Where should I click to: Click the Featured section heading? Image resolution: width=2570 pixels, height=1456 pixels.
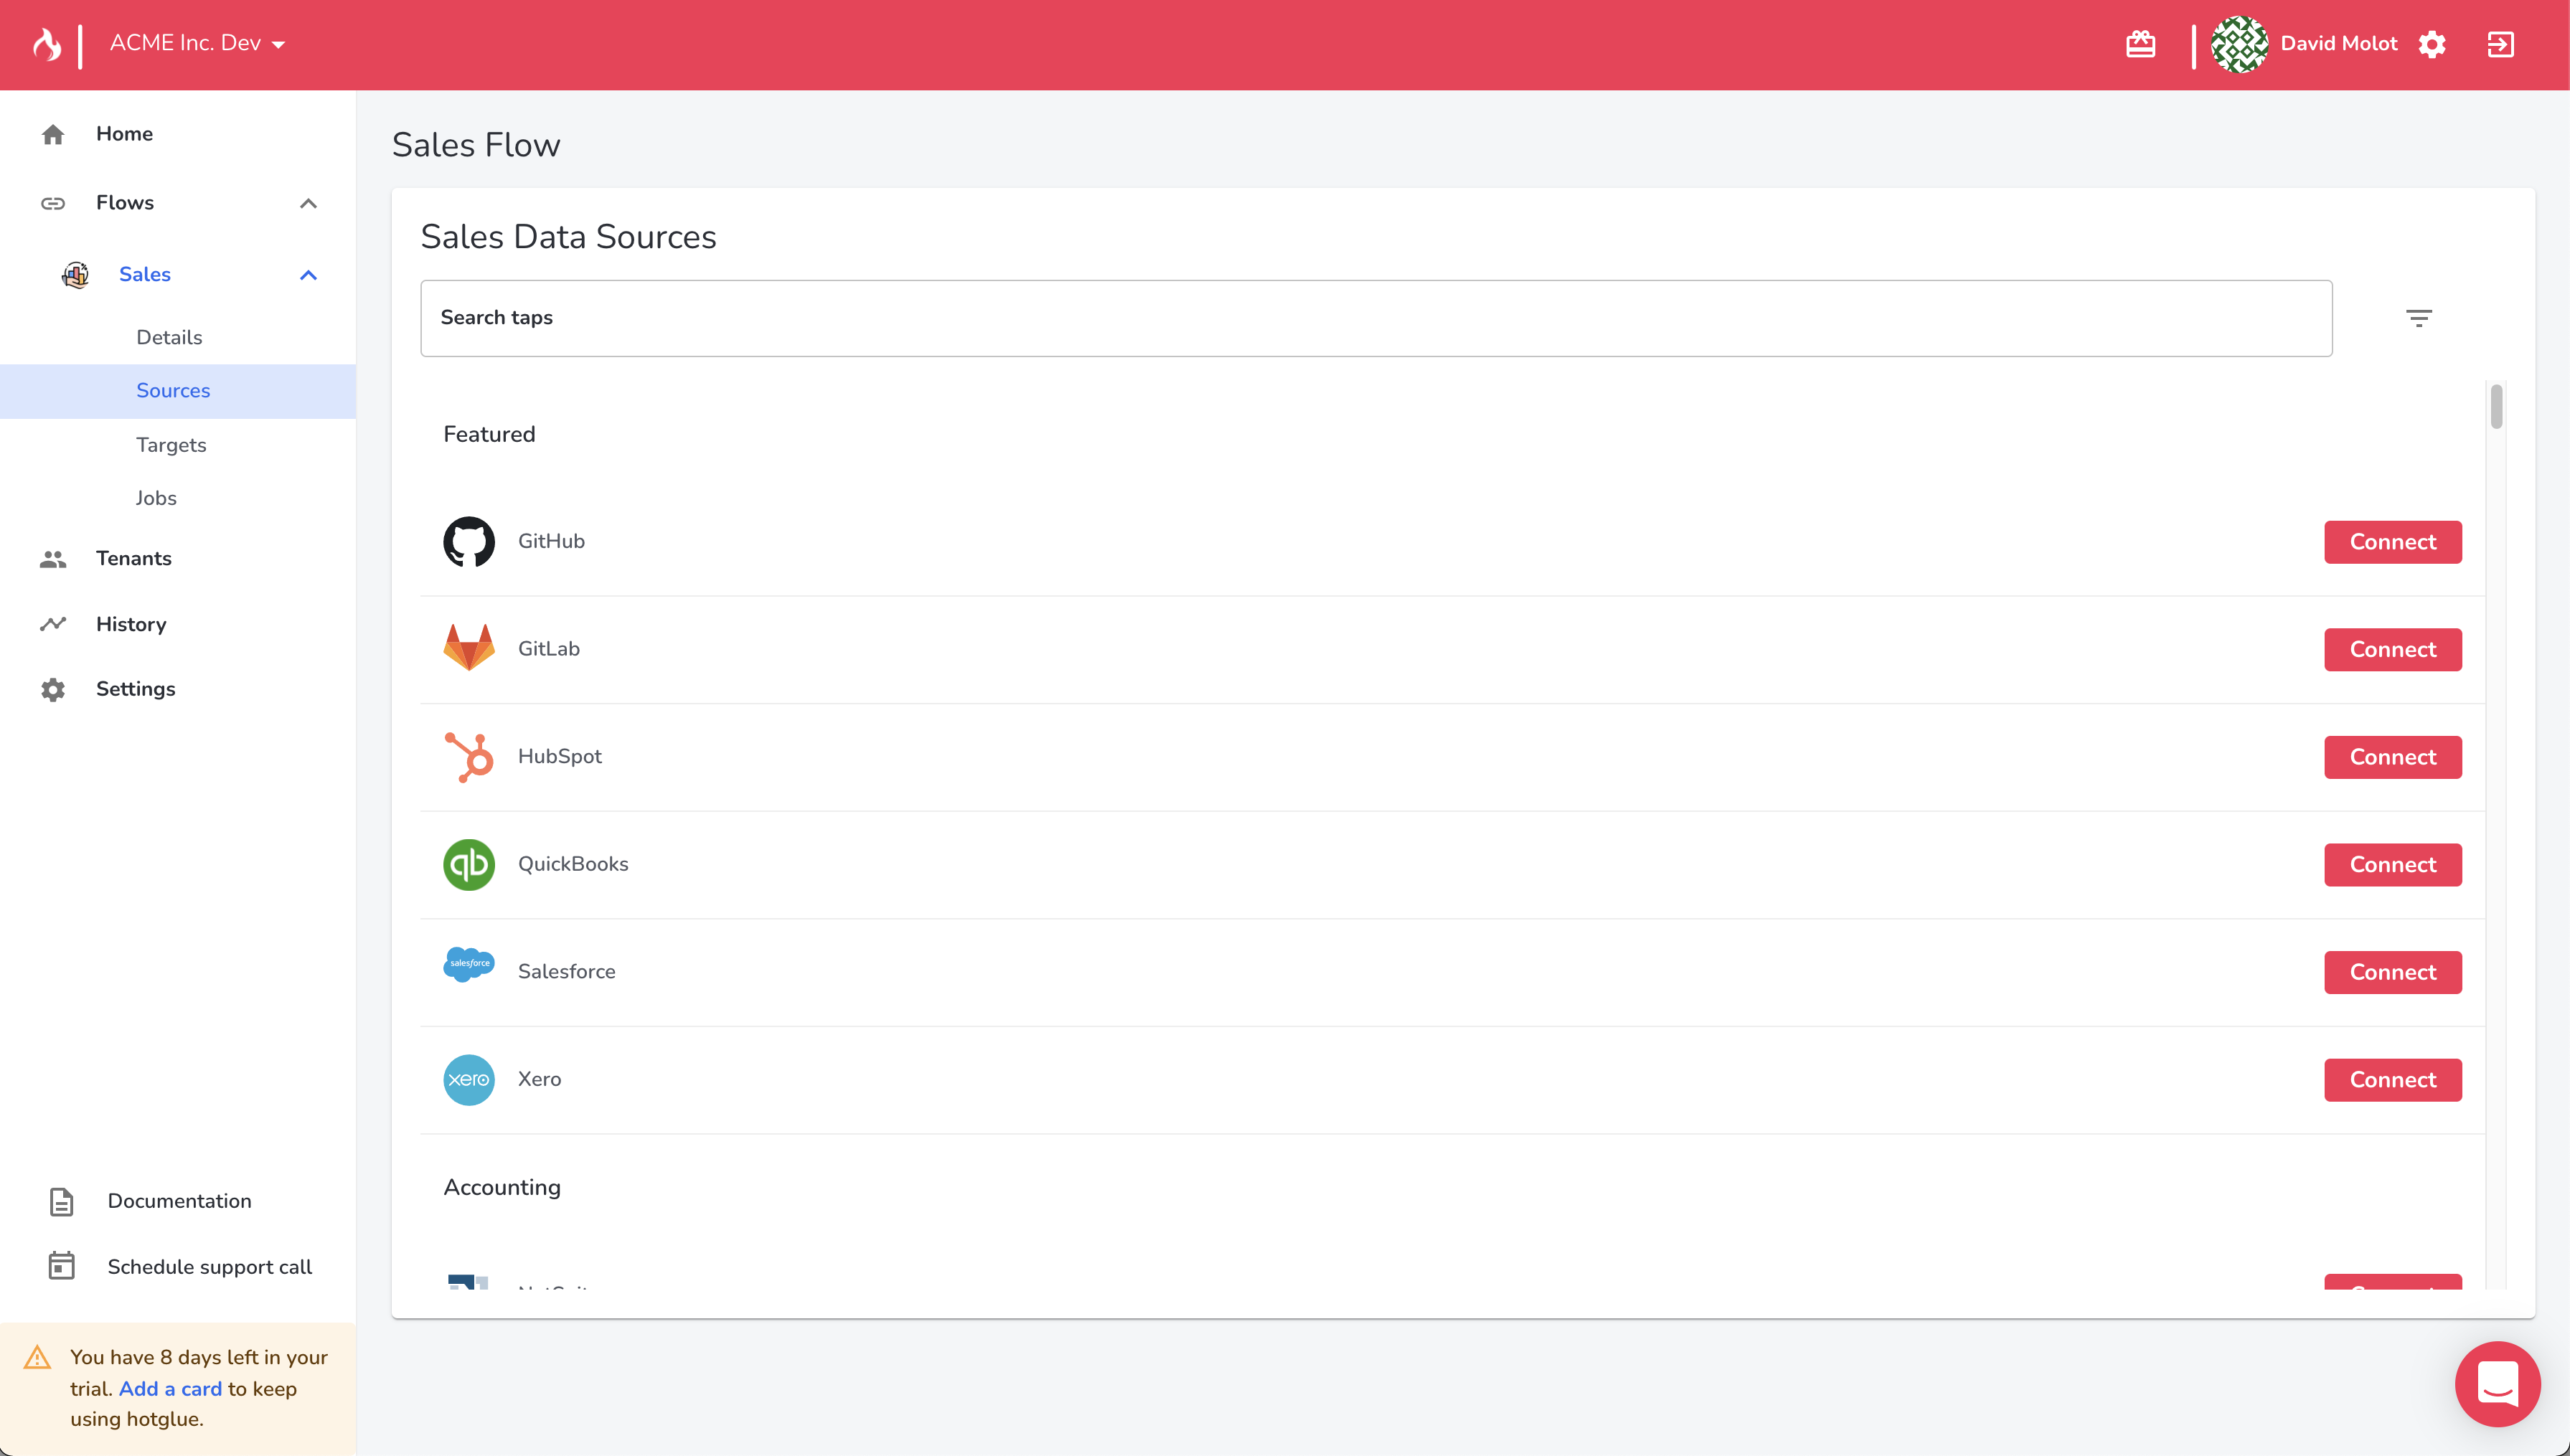click(489, 434)
